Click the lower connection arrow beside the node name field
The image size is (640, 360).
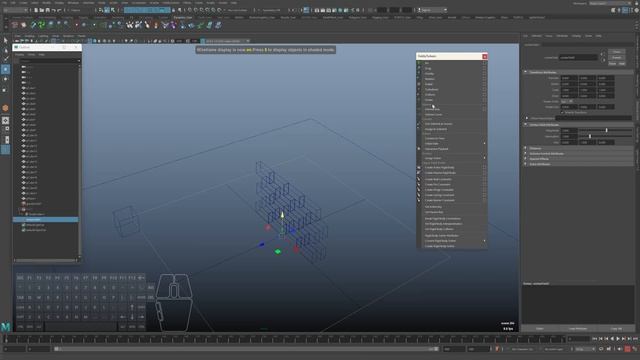tap(603, 60)
